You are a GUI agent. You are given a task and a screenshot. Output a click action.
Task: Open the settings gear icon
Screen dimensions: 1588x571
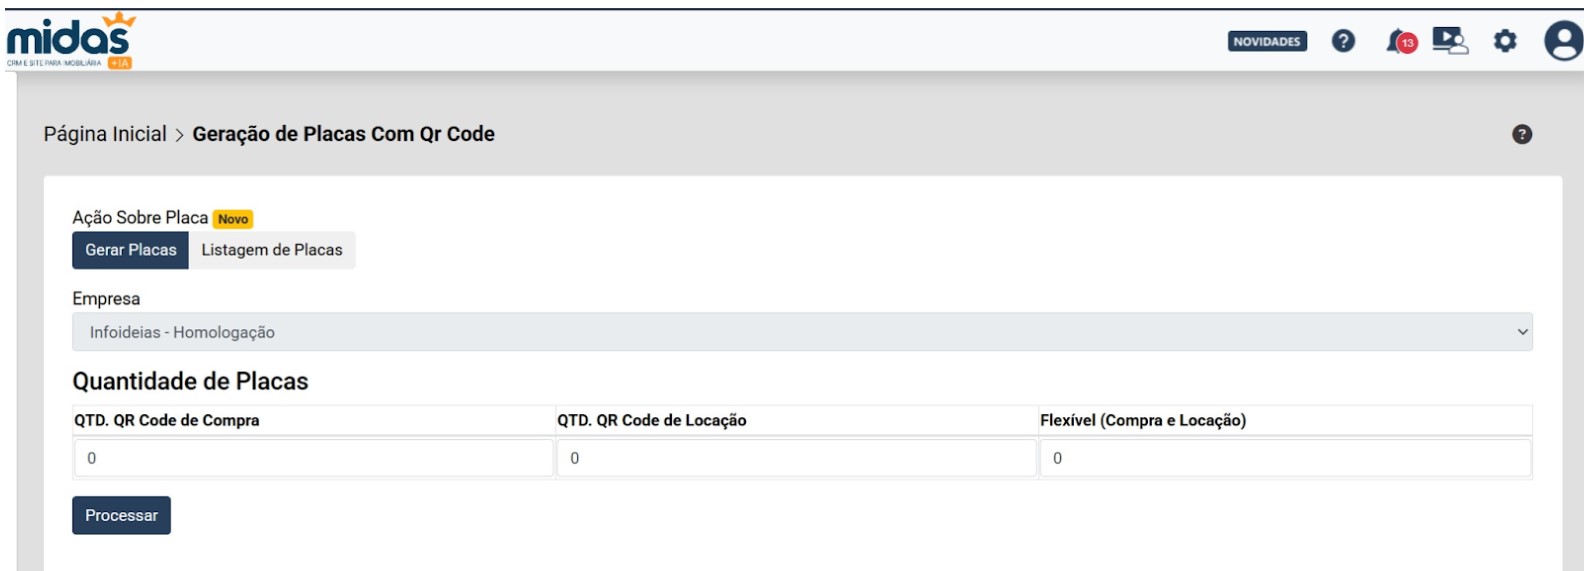pyautogui.click(x=1504, y=41)
